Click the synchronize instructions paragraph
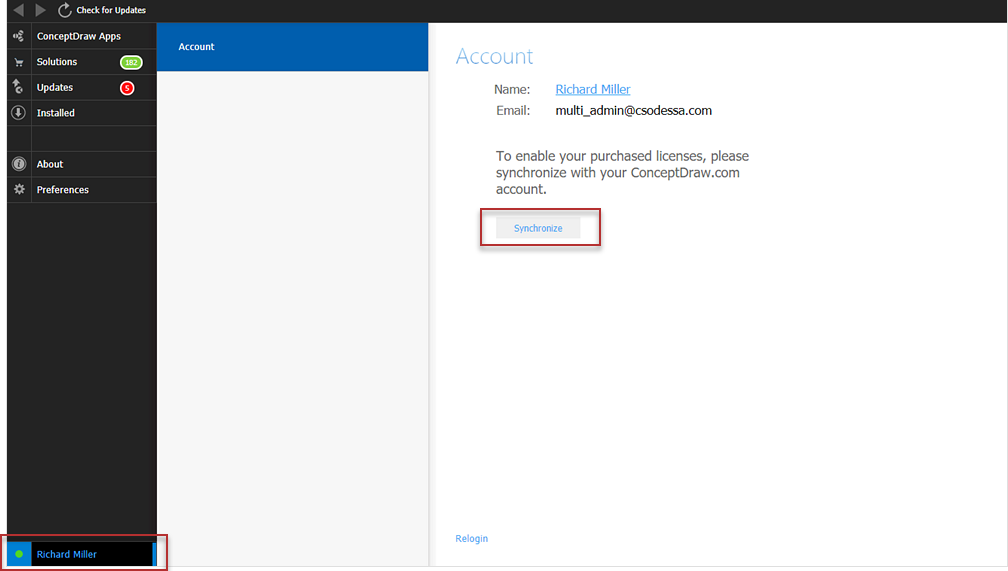The width and height of the screenshot is (1008, 571). coord(622,172)
